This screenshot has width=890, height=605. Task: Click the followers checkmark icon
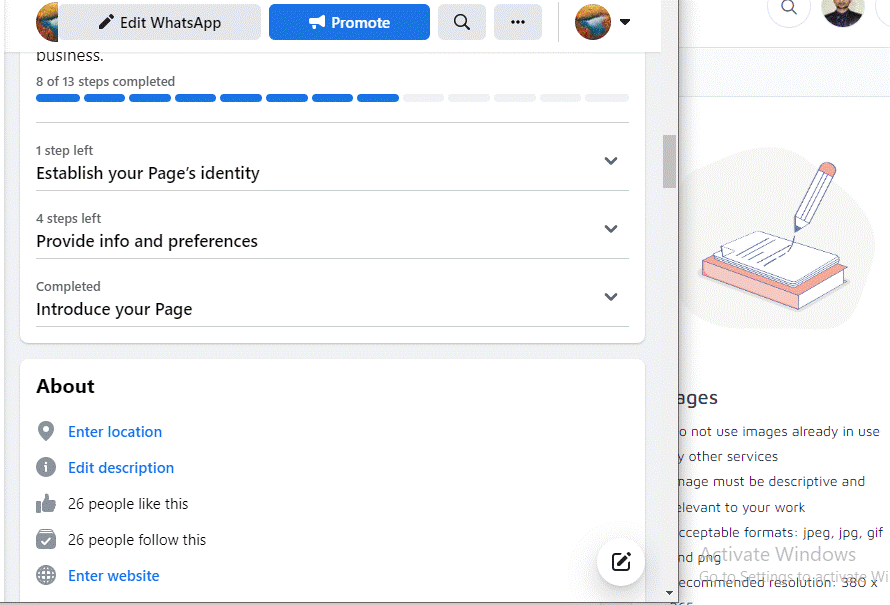pyautogui.click(x=45, y=539)
